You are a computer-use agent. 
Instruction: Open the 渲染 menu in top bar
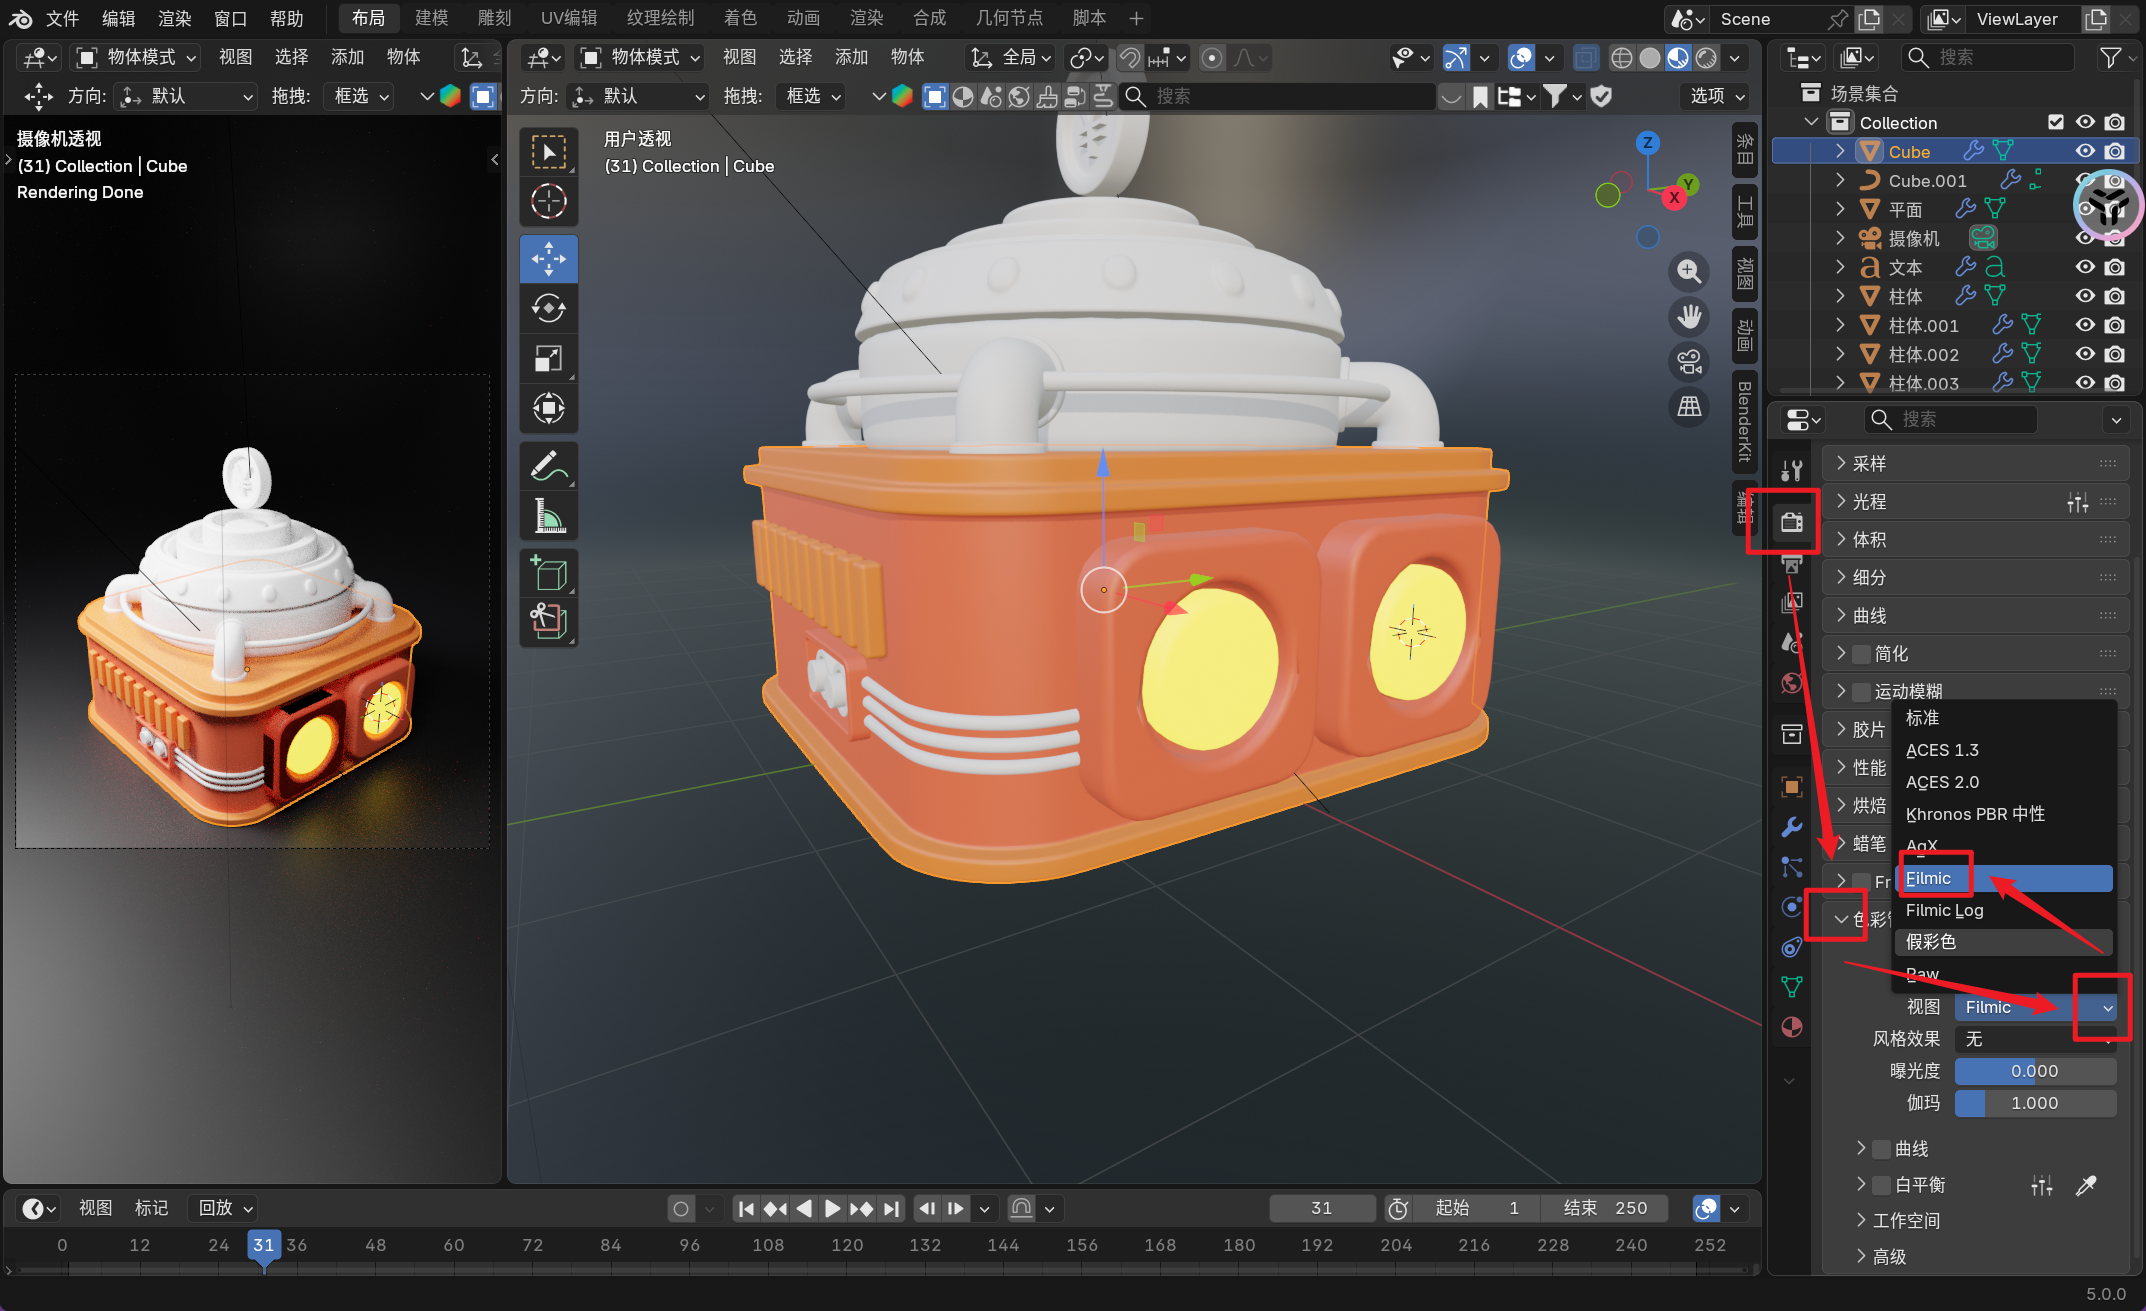(x=174, y=18)
